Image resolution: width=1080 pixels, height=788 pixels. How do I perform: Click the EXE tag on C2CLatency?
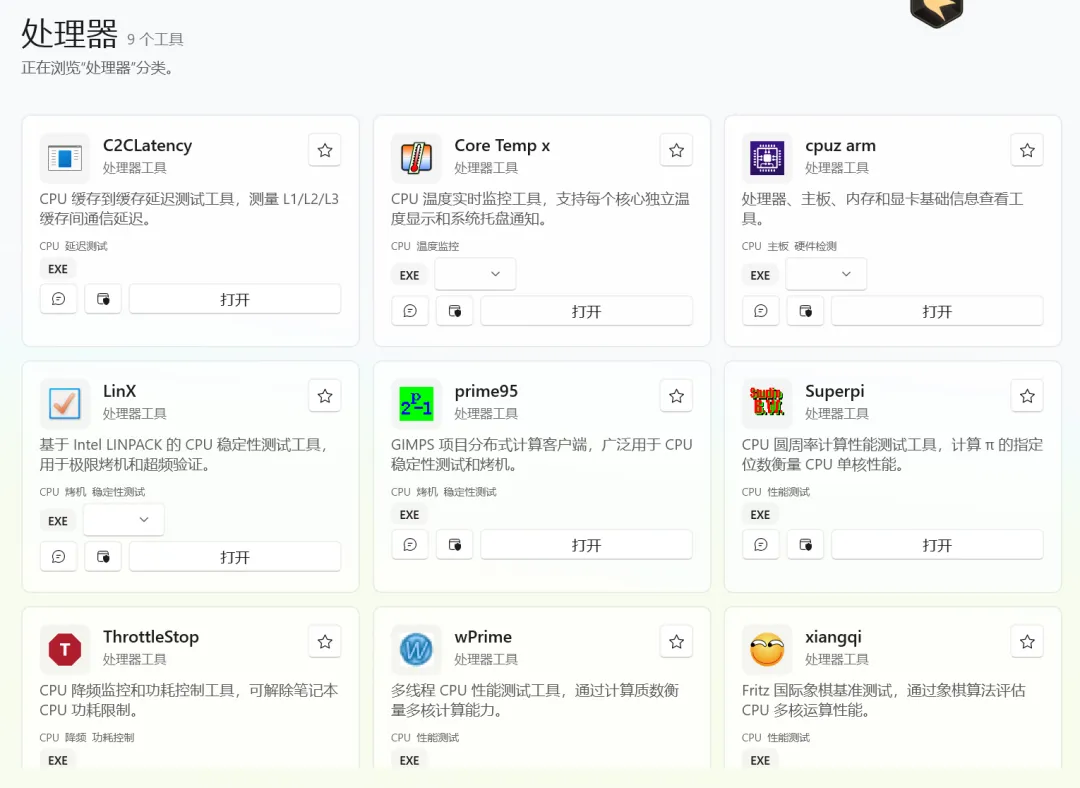point(58,269)
